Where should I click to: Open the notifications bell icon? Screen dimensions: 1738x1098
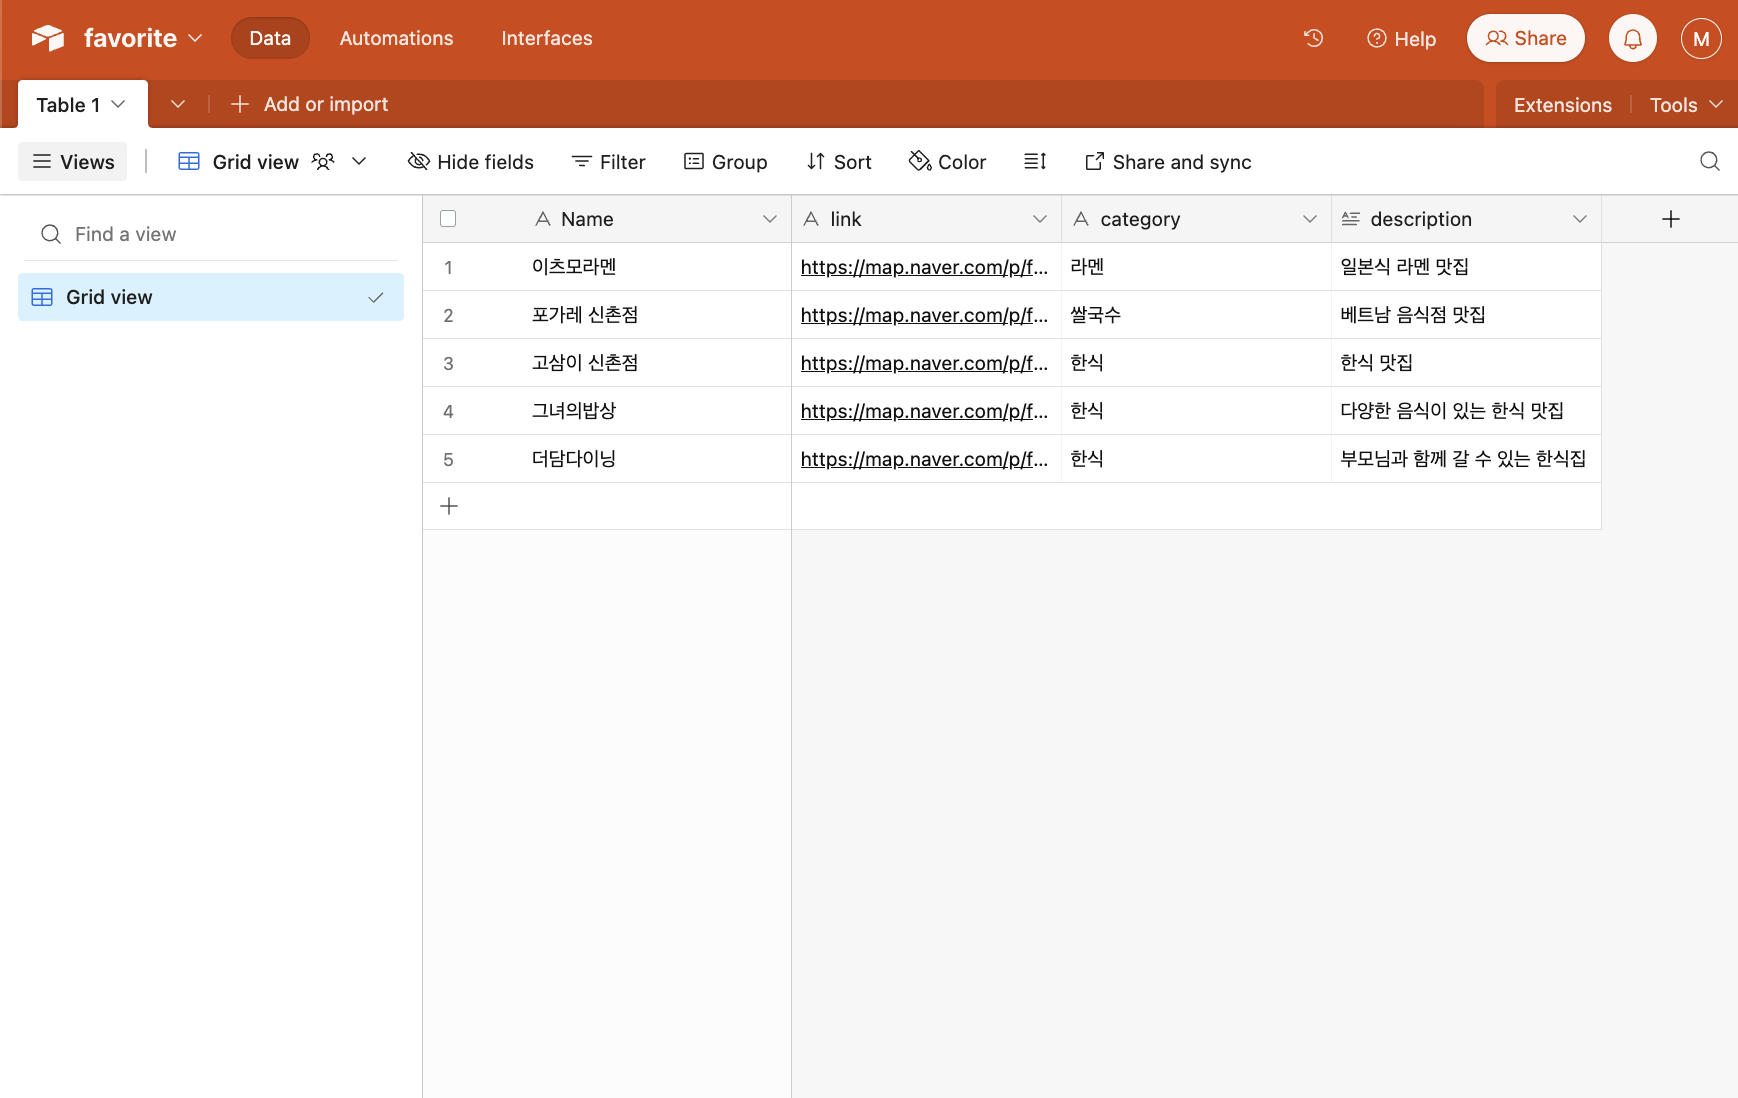1632,38
